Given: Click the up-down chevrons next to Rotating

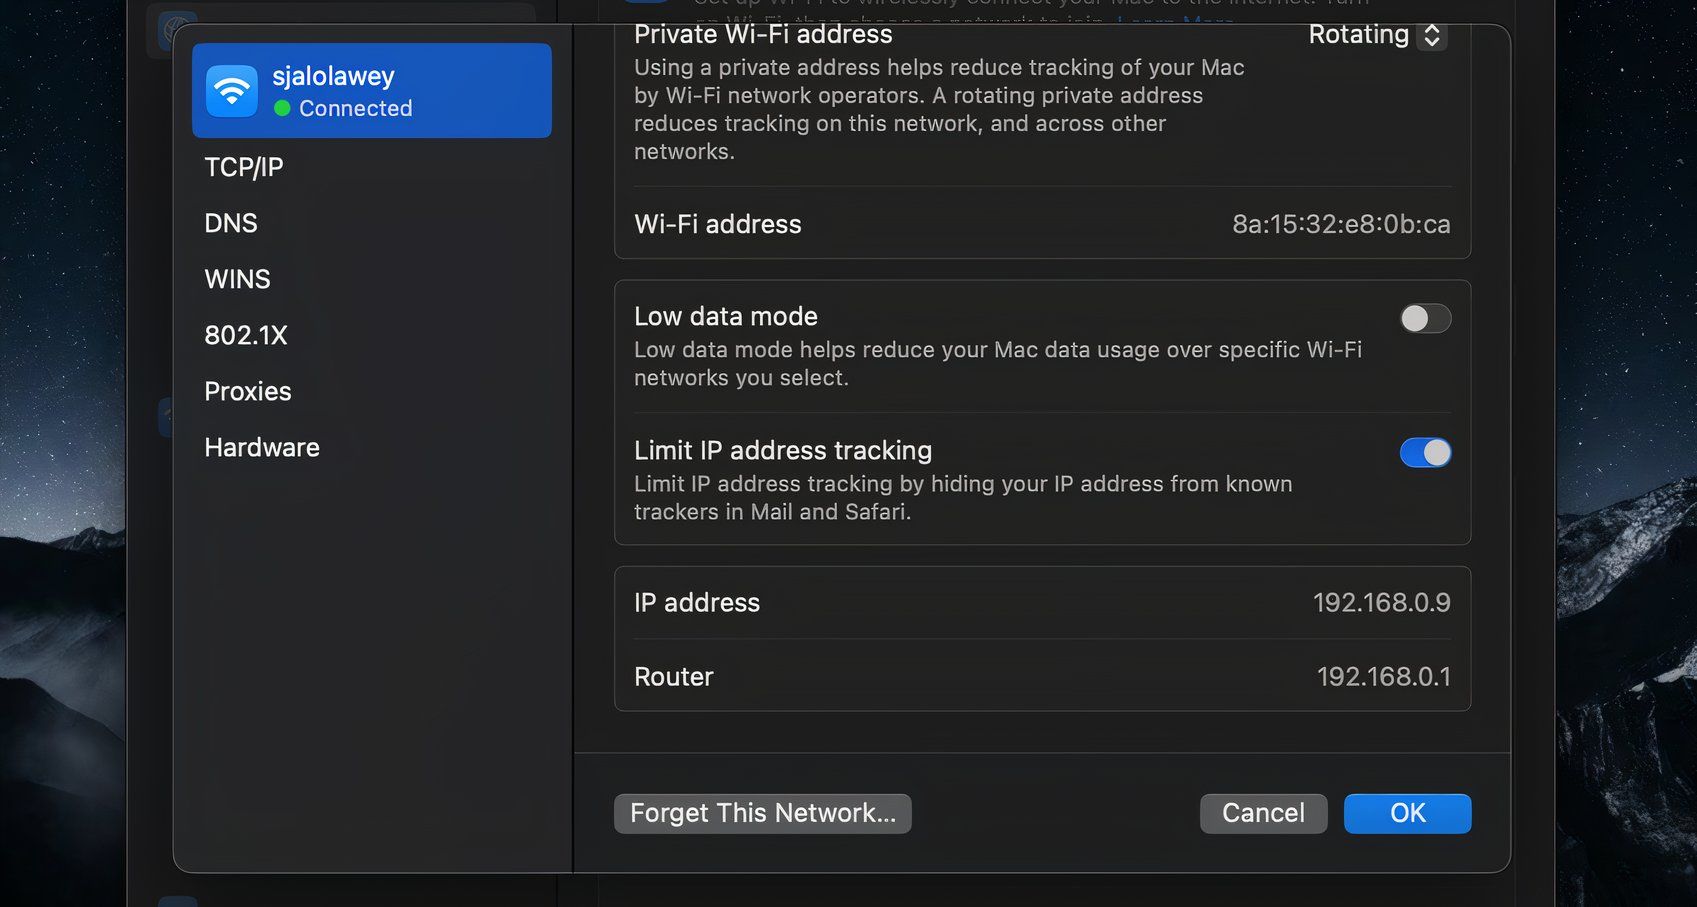Looking at the screenshot, I should [1432, 34].
